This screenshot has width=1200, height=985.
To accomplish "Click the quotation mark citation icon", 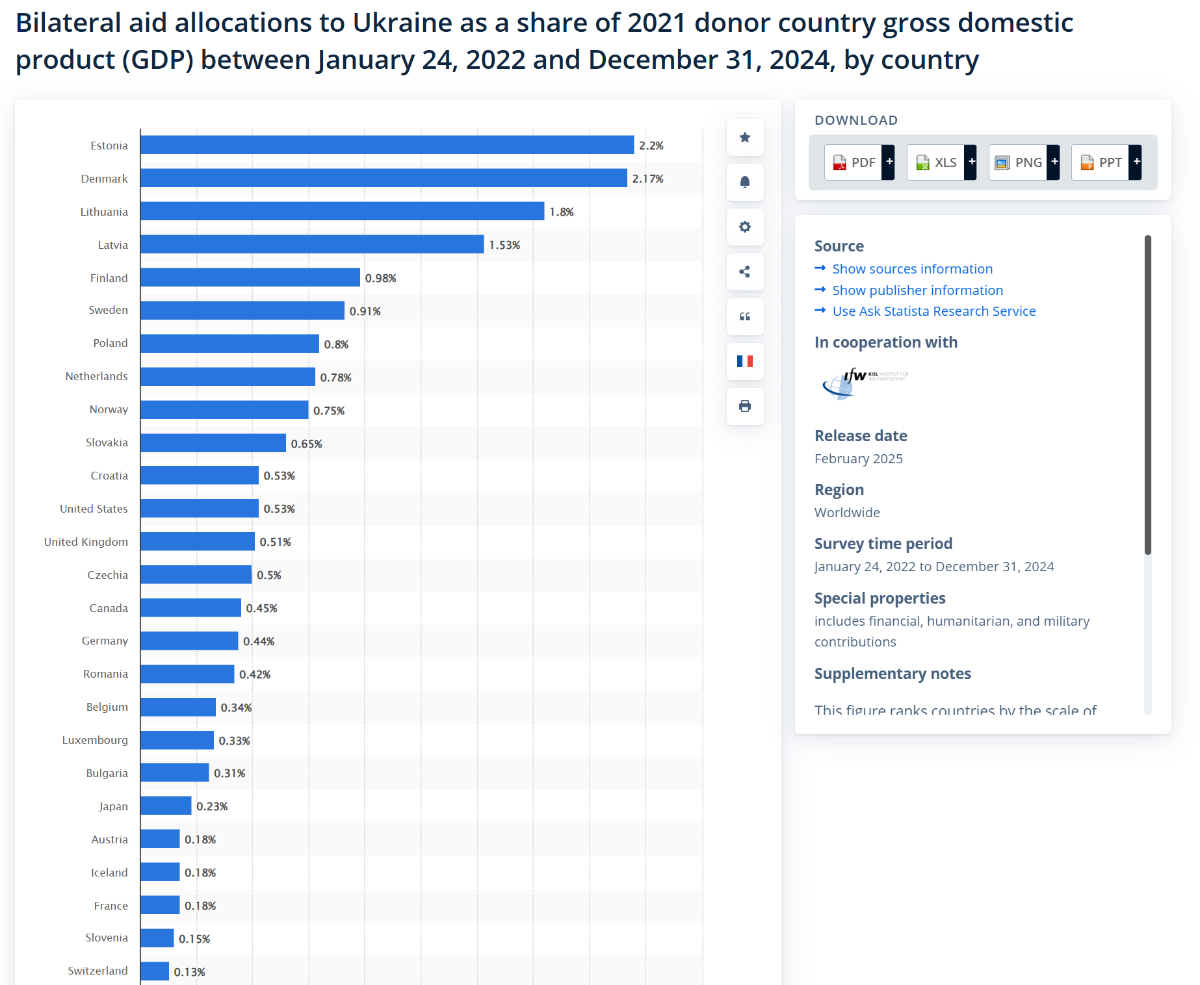I will tap(745, 317).
